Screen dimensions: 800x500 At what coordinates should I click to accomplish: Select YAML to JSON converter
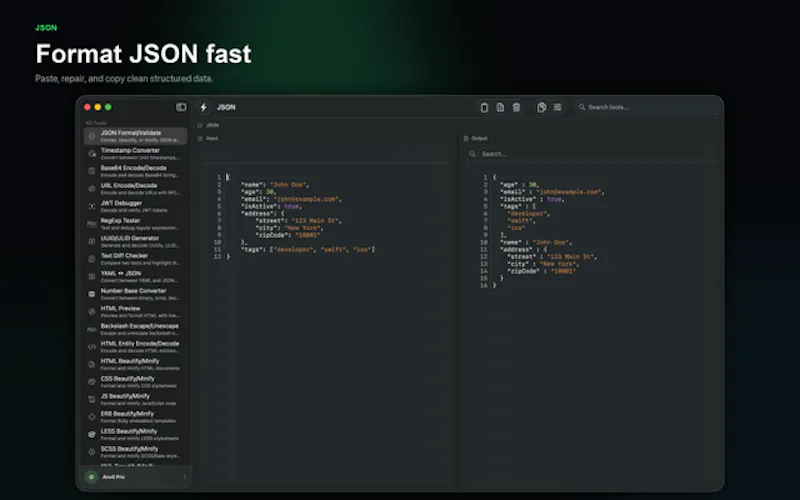tap(135, 277)
